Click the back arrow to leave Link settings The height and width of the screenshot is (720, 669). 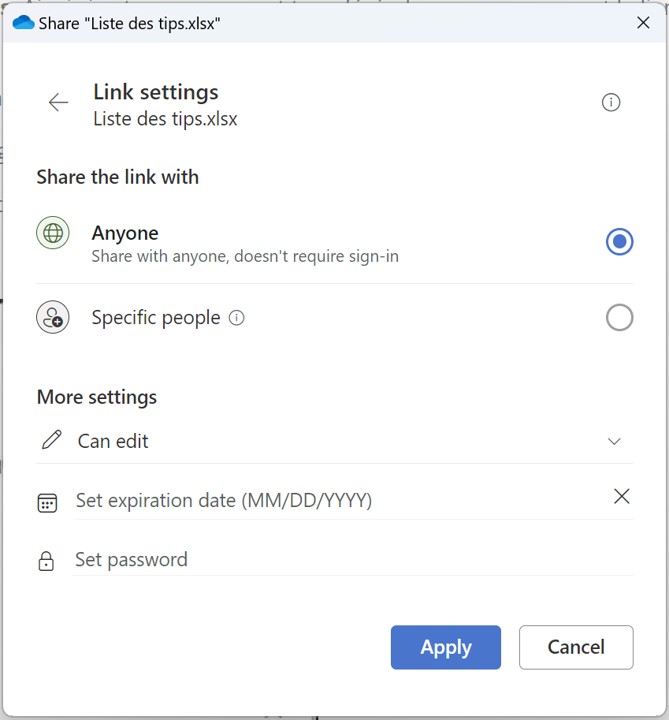pos(58,102)
